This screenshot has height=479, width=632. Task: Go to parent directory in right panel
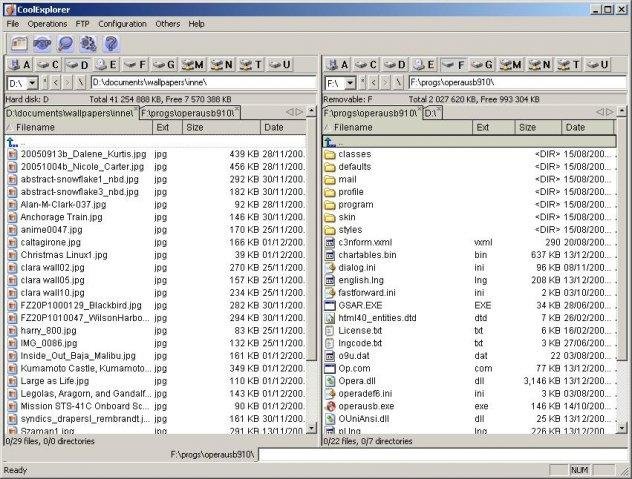pyautogui.click(x=469, y=142)
